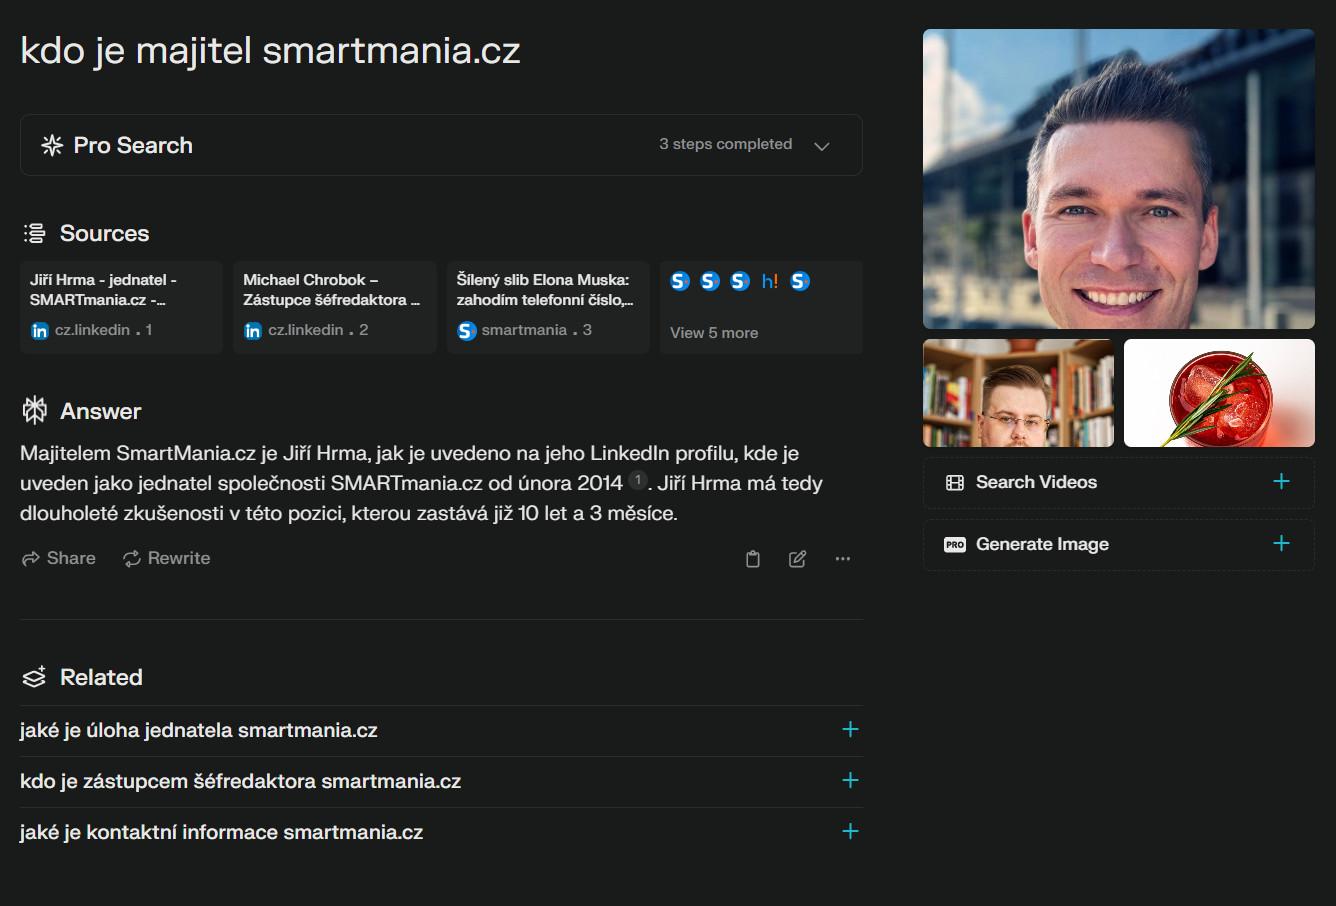The image size is (1336, 906).
Task: Add the 'kontaktní informace' question plus
Action: (x=850, y=832)
